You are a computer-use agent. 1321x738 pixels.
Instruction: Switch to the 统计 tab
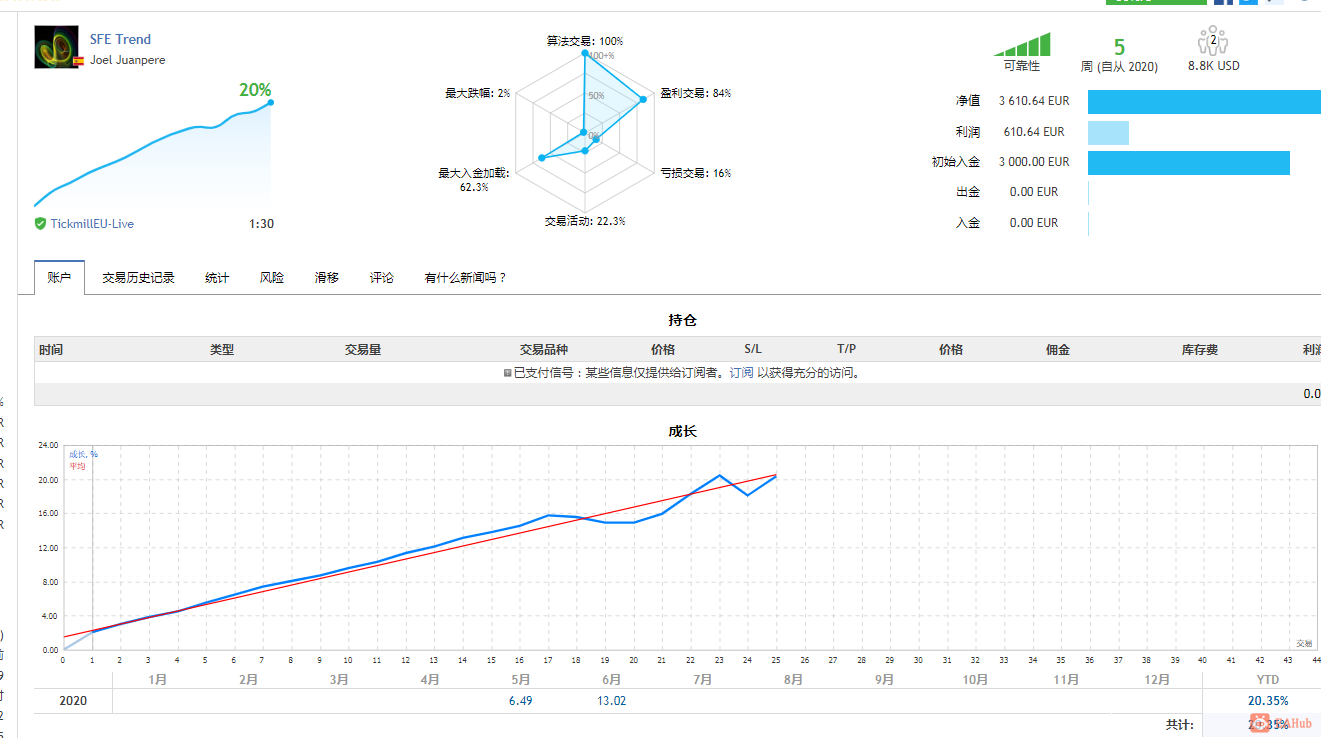[217, 278]
